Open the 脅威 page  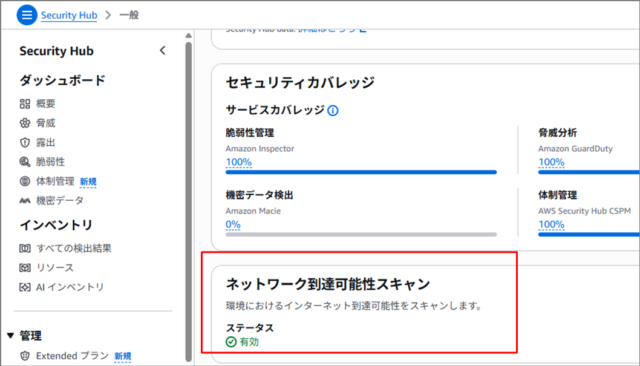tap(45, 123)
